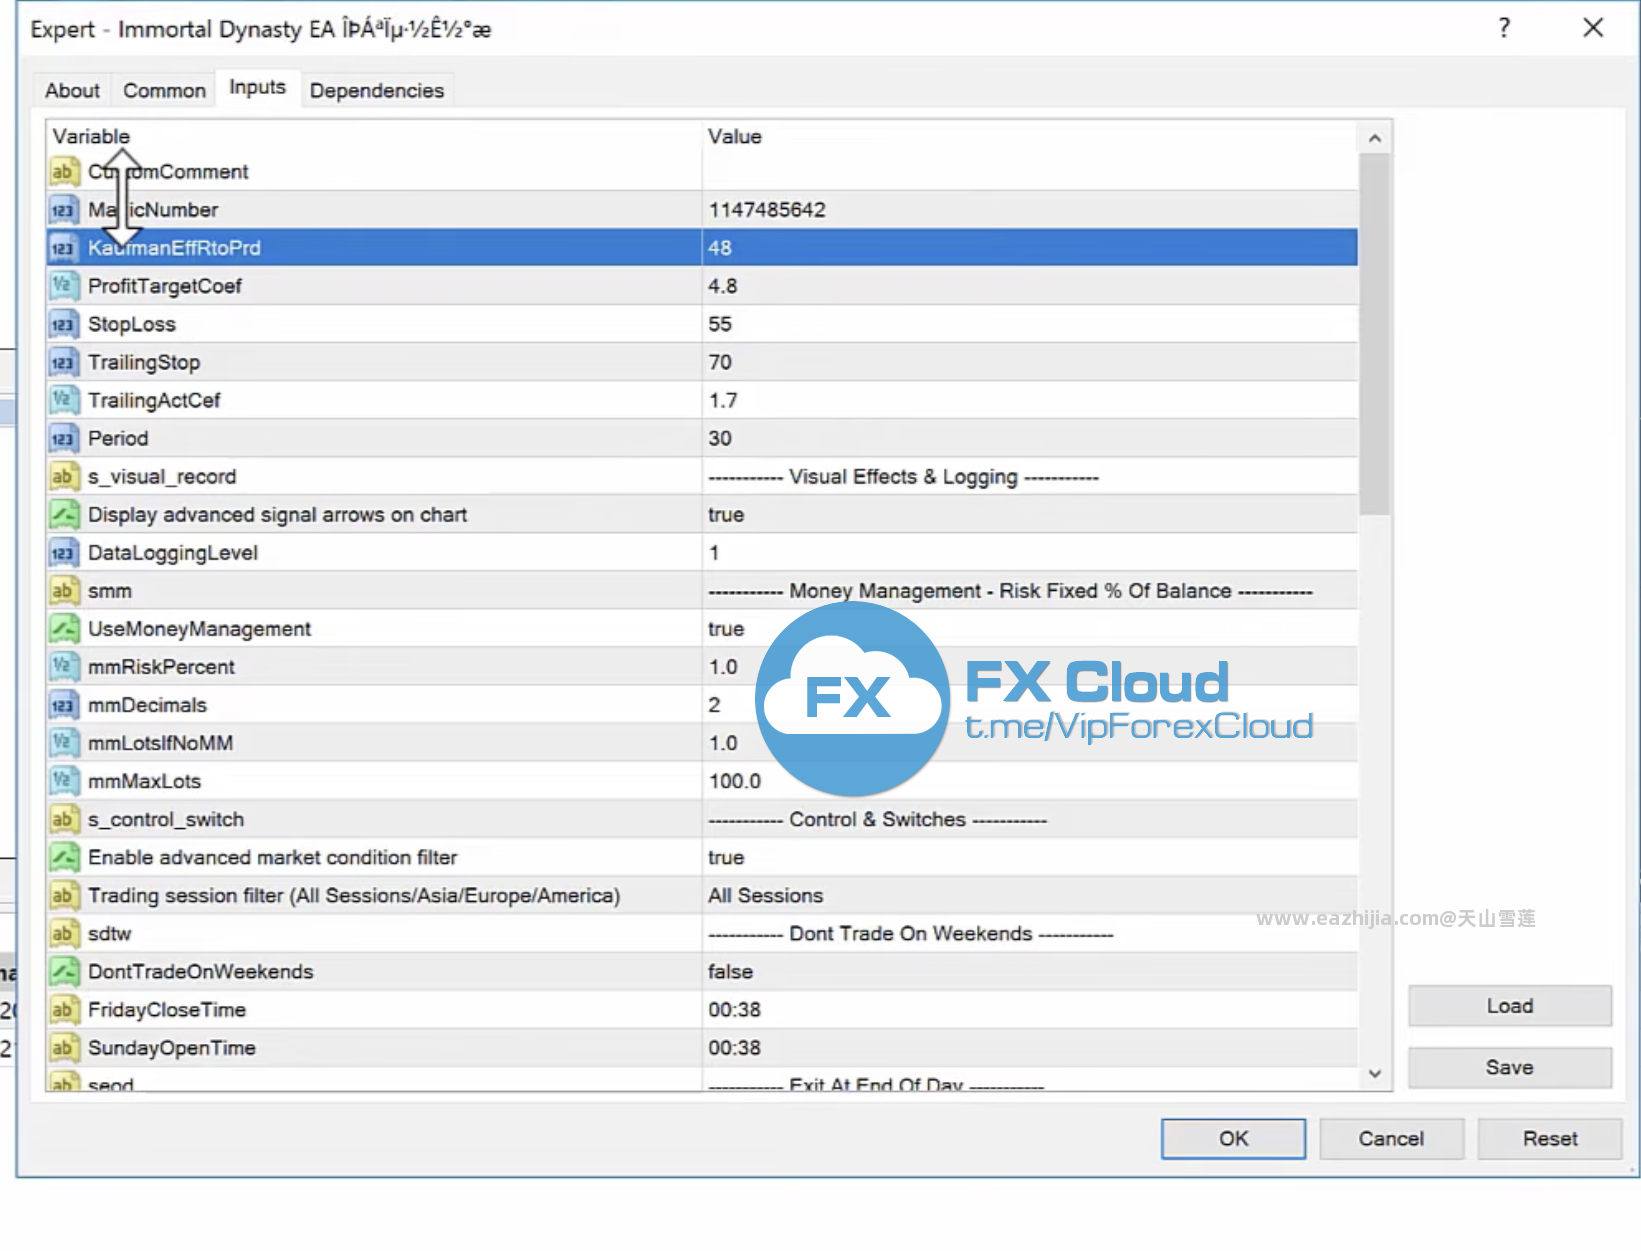
Task: Click the MagicNumber value 1147485642
Action: [767, 210]
